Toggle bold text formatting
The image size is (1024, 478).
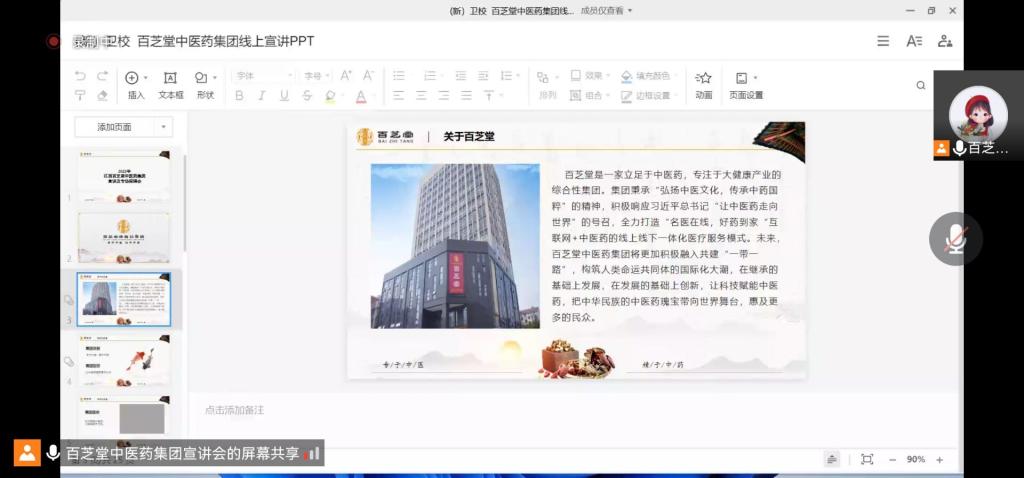(239, 96)
